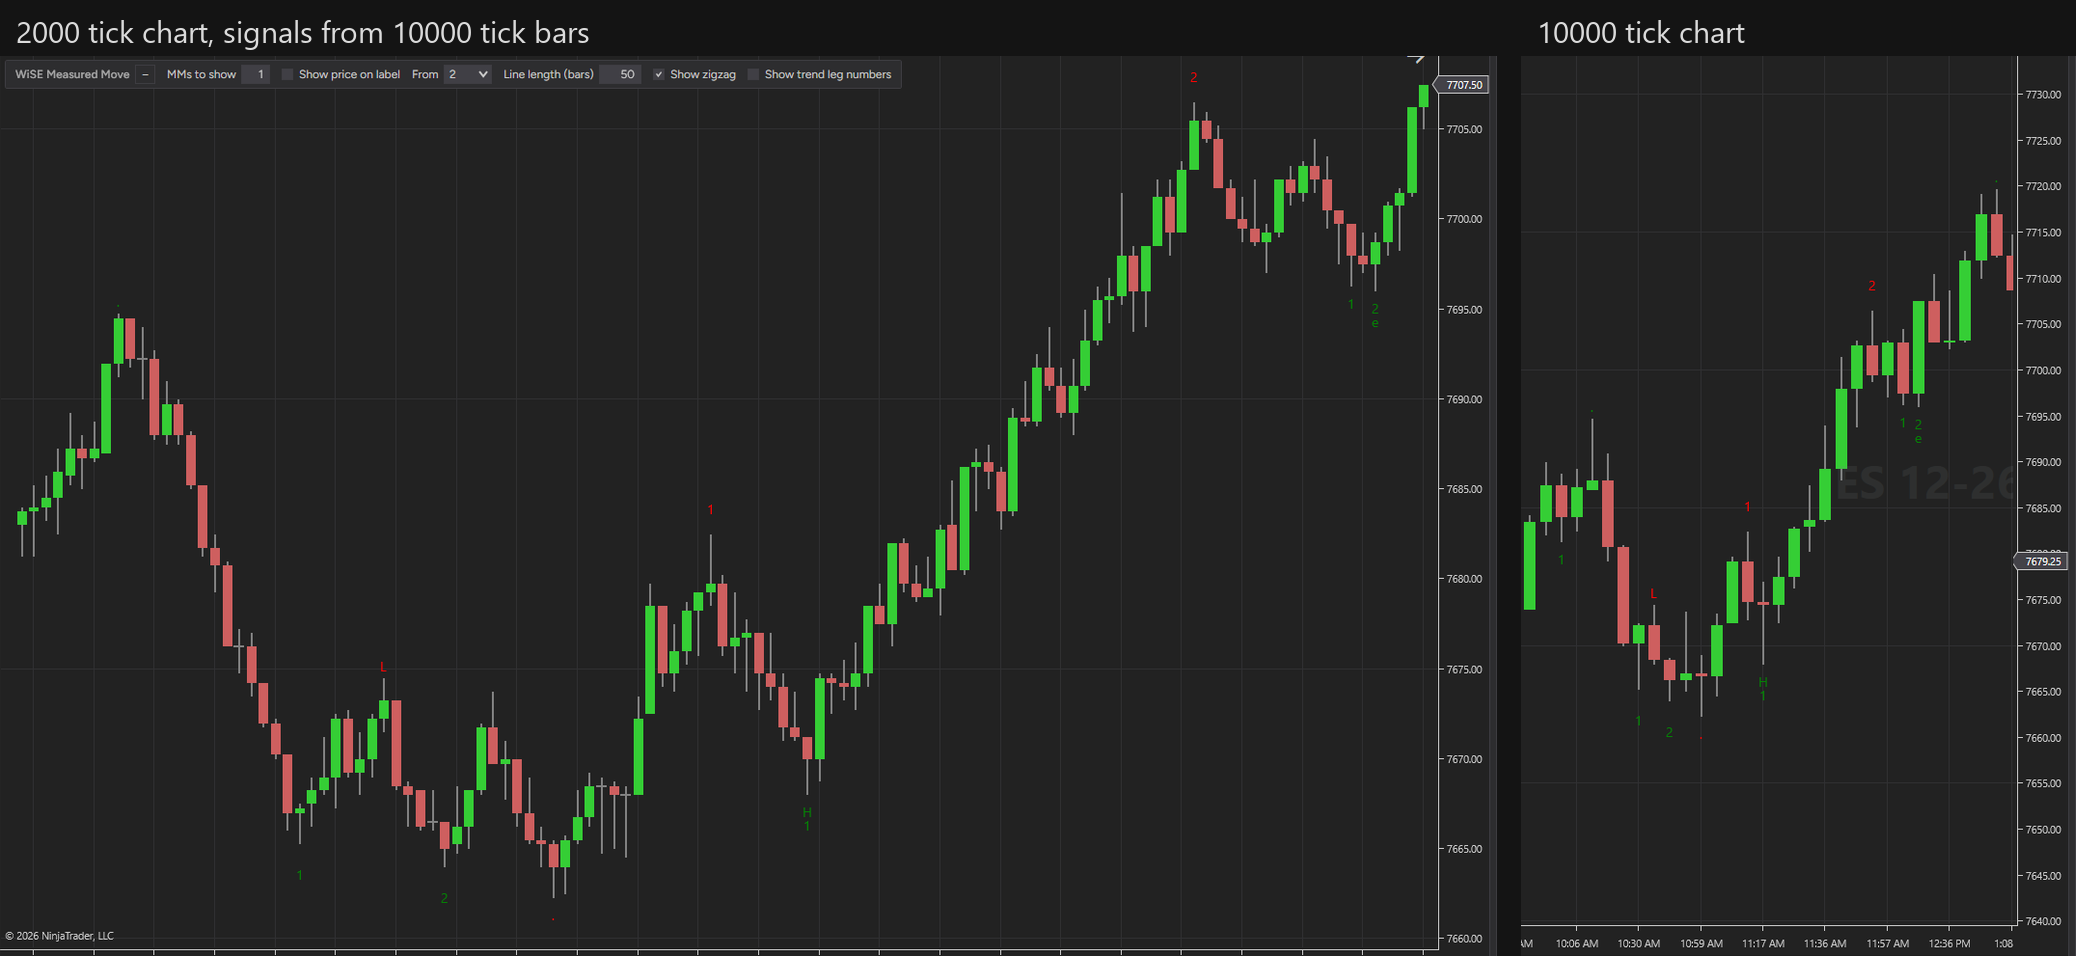Image resolution: width=2076 pixels, height=956 pixels.
Task: Click the red 2 signal marker atop the 2000 tick chart
Action: coord(1193,77)
